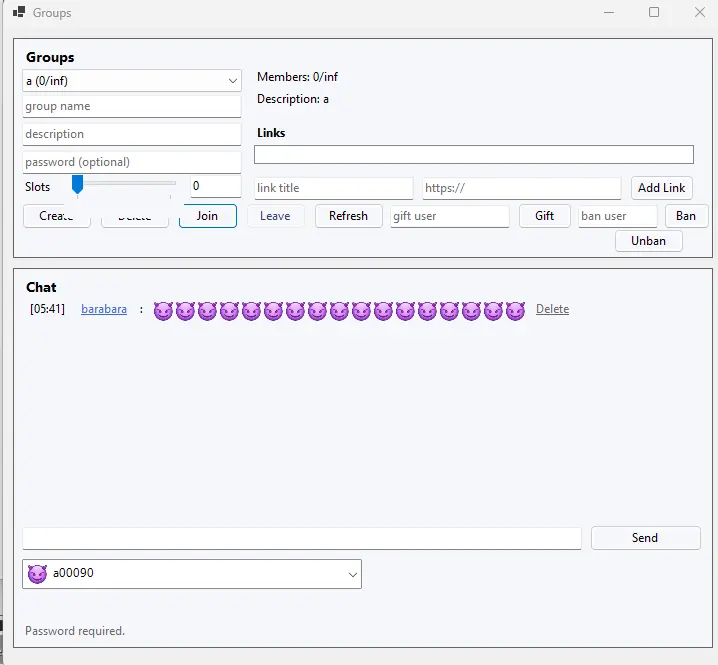Image resolution: width=718 pixels, height=665 pixels.
Task: Click the devil emoji in the user dropdown
Action: point(37,574)
